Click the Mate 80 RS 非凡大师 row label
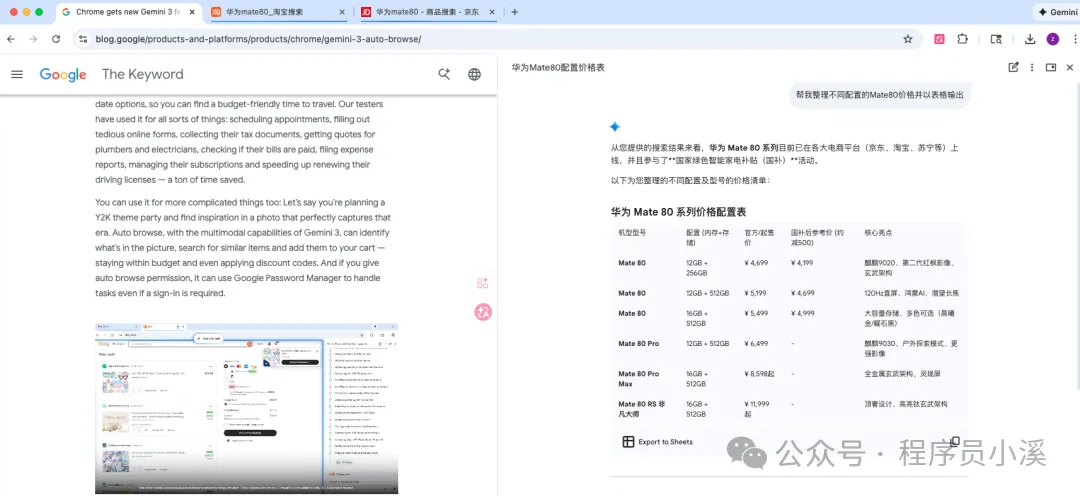This screenshot has height=496, width=1080. coord(640,409)
